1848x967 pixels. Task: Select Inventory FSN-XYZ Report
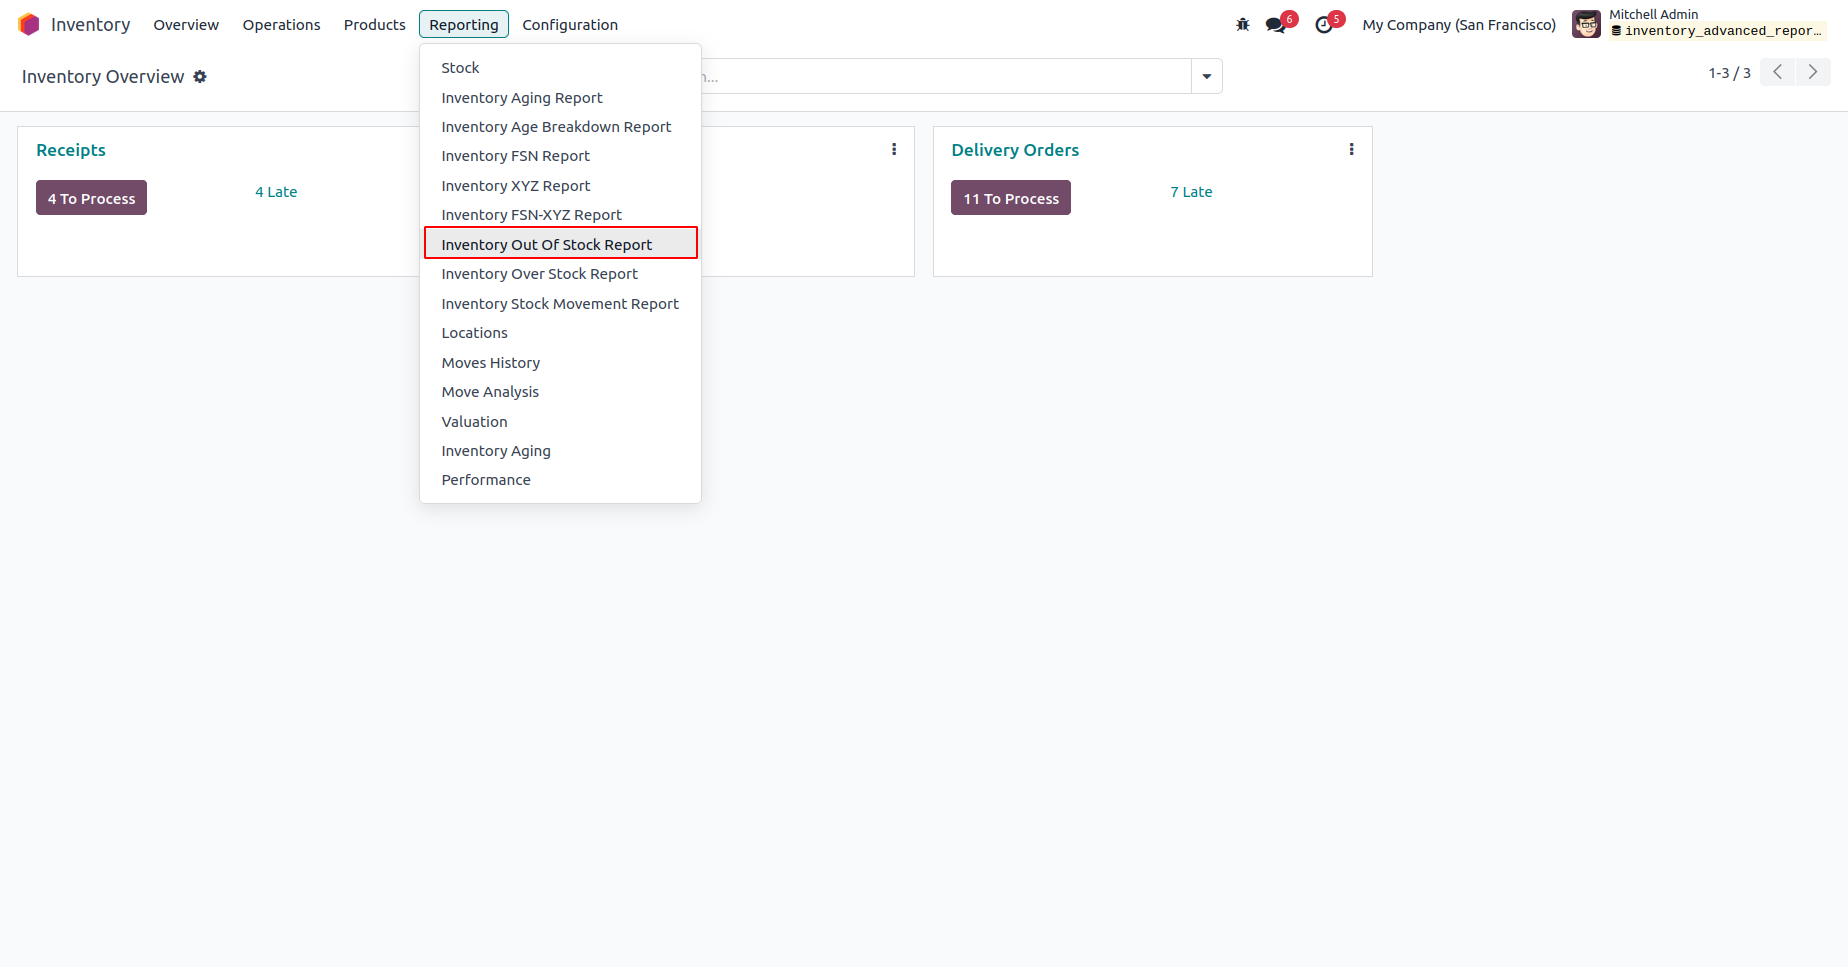[x=560, y=215]
